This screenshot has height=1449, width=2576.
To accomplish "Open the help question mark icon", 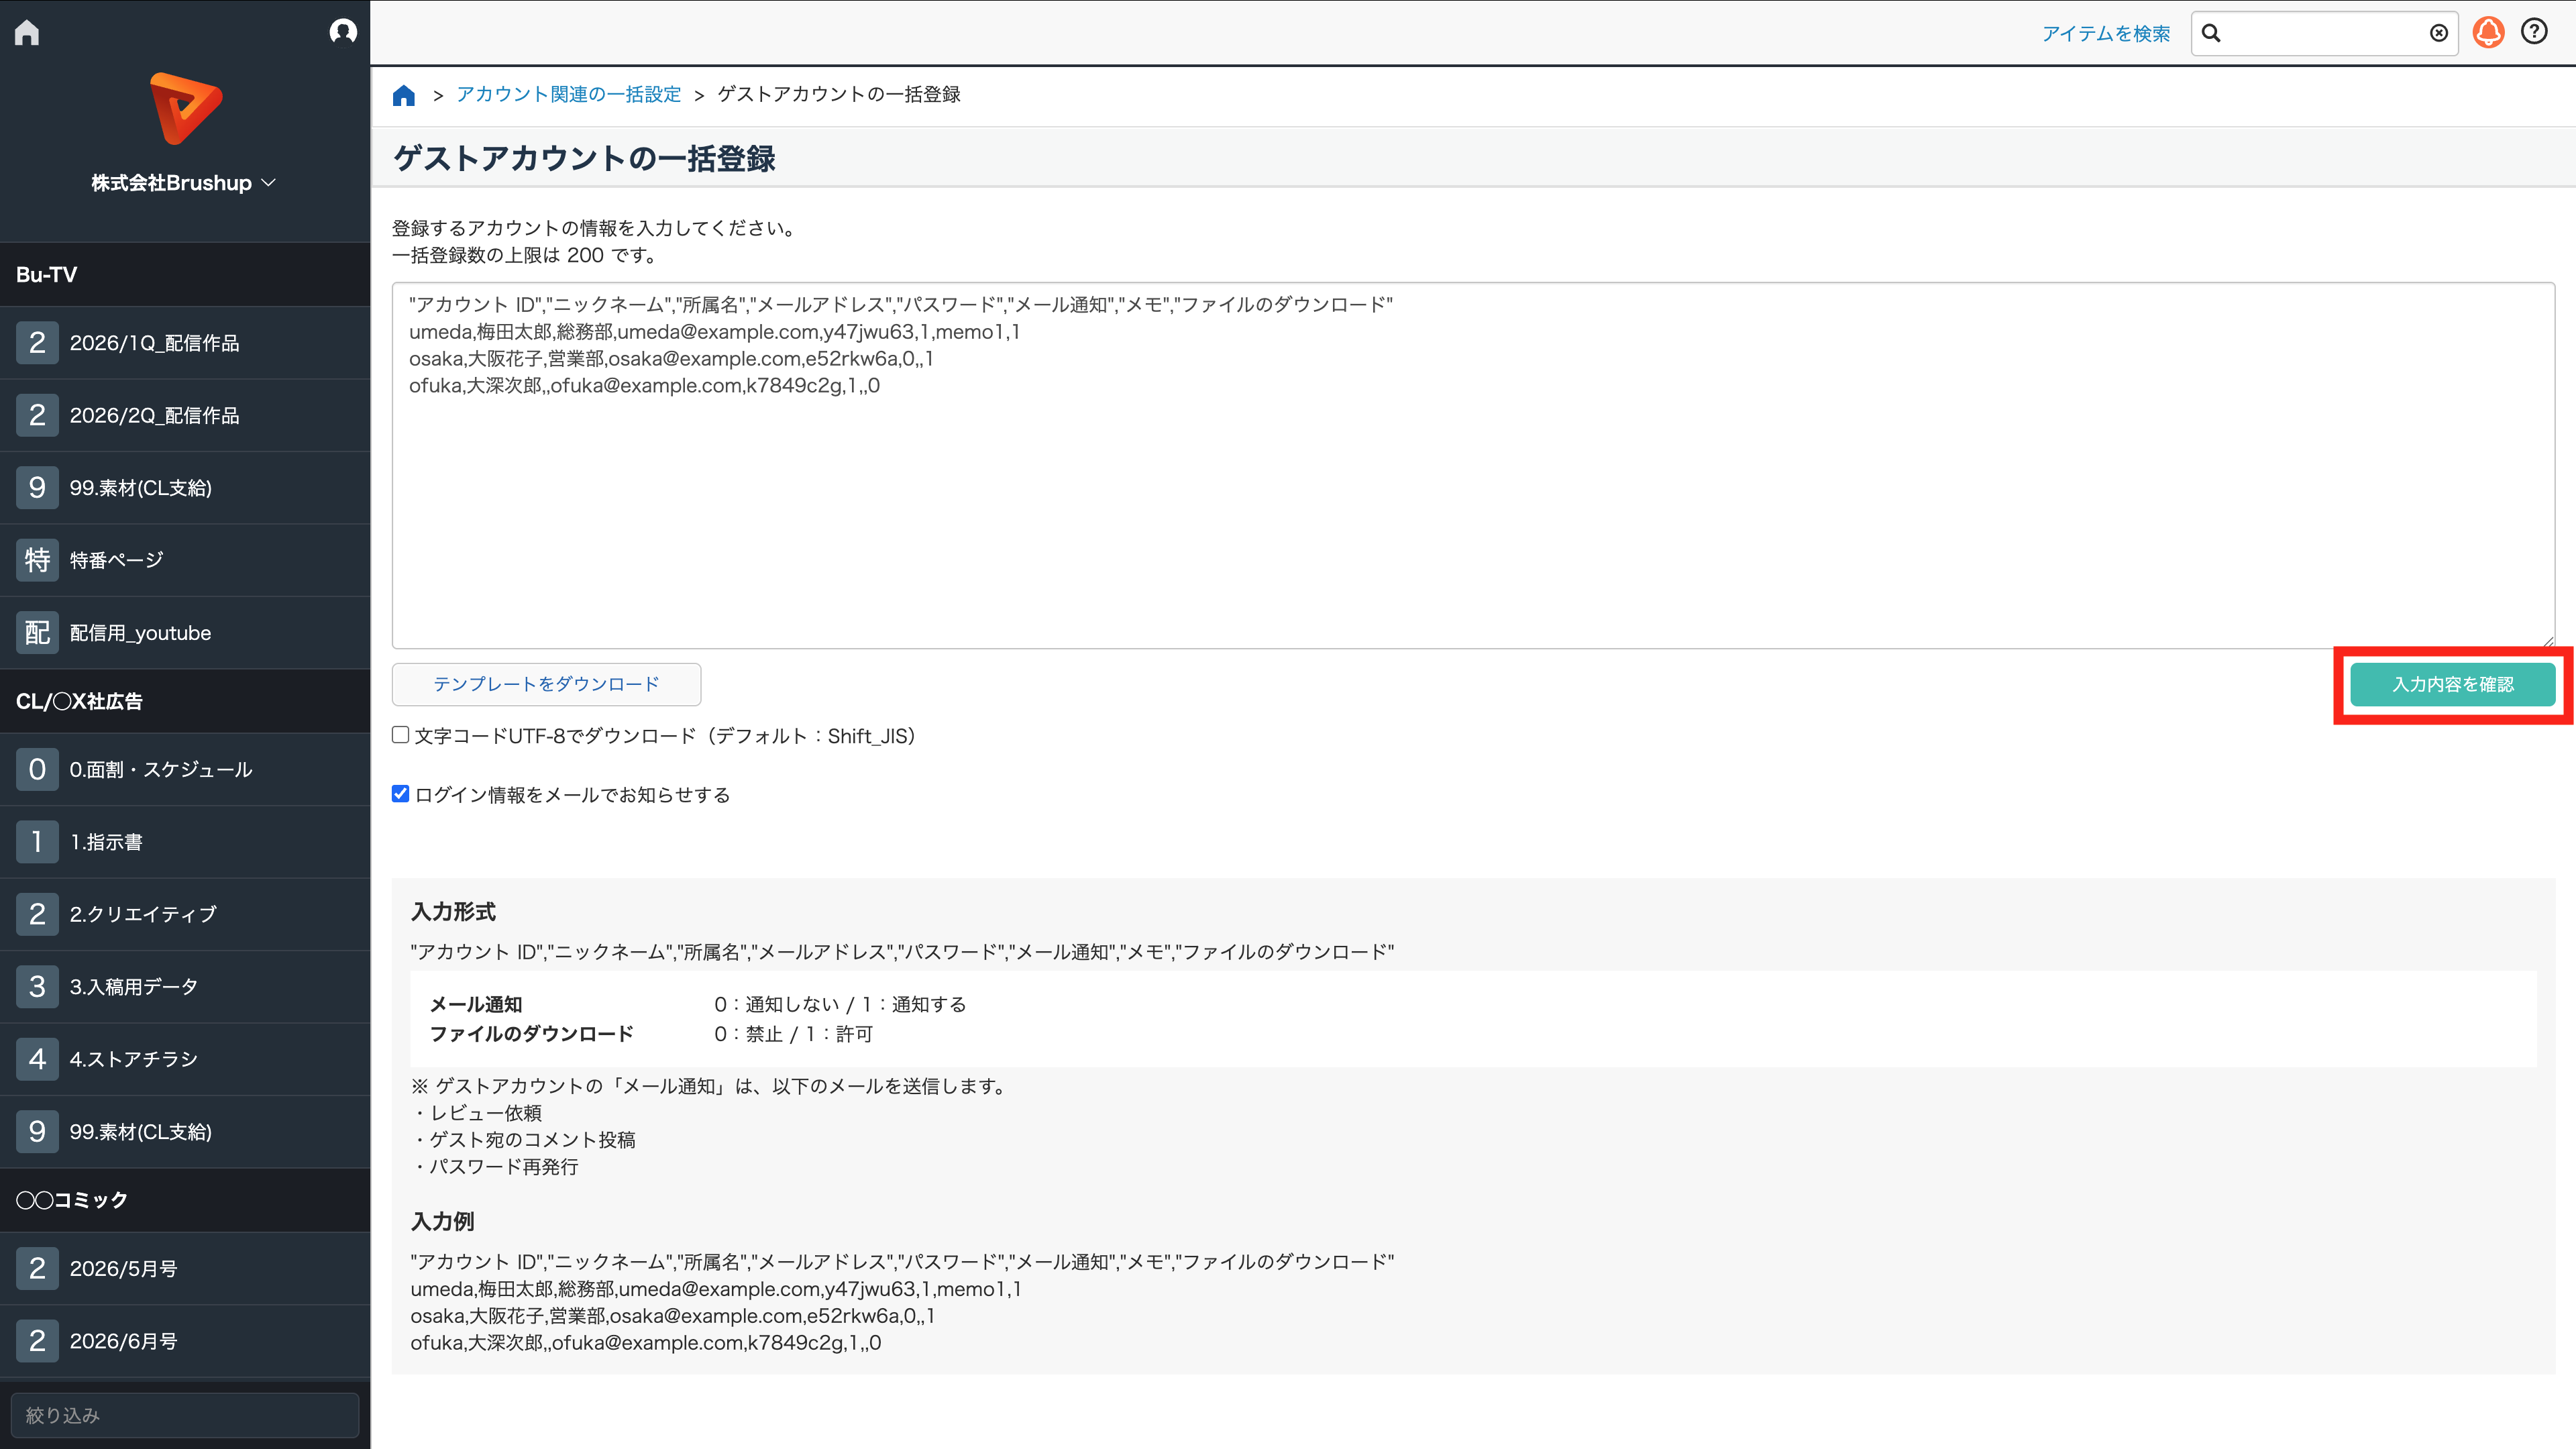I will [2534, 32].
